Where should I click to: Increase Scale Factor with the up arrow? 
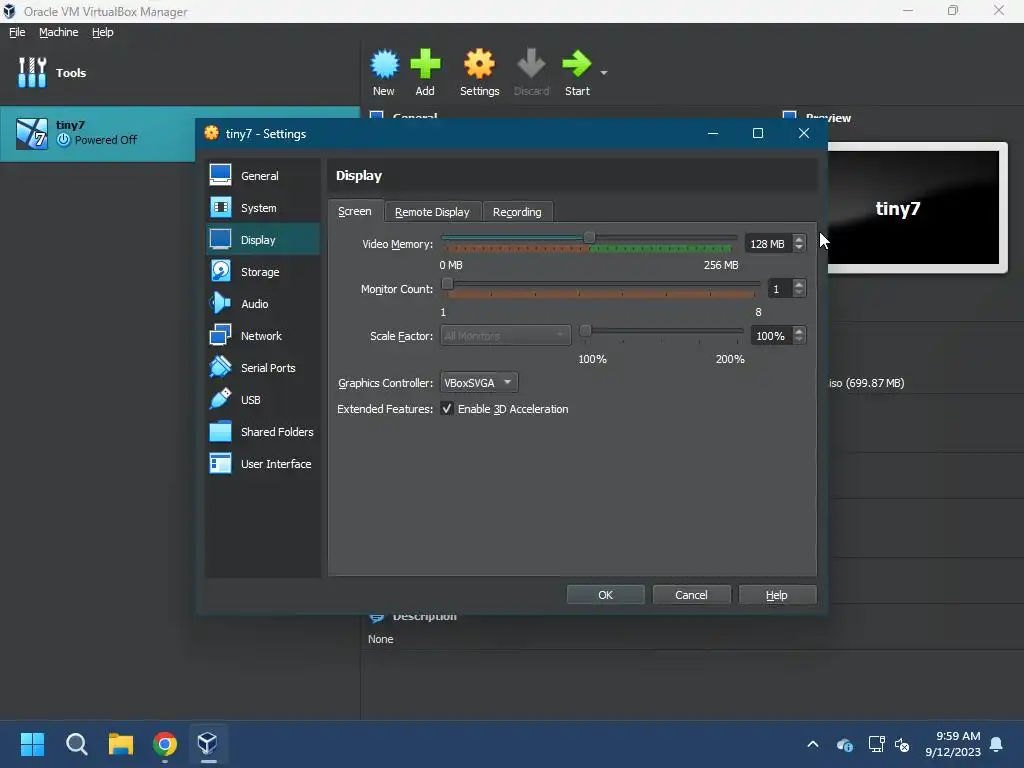point(799,331)
